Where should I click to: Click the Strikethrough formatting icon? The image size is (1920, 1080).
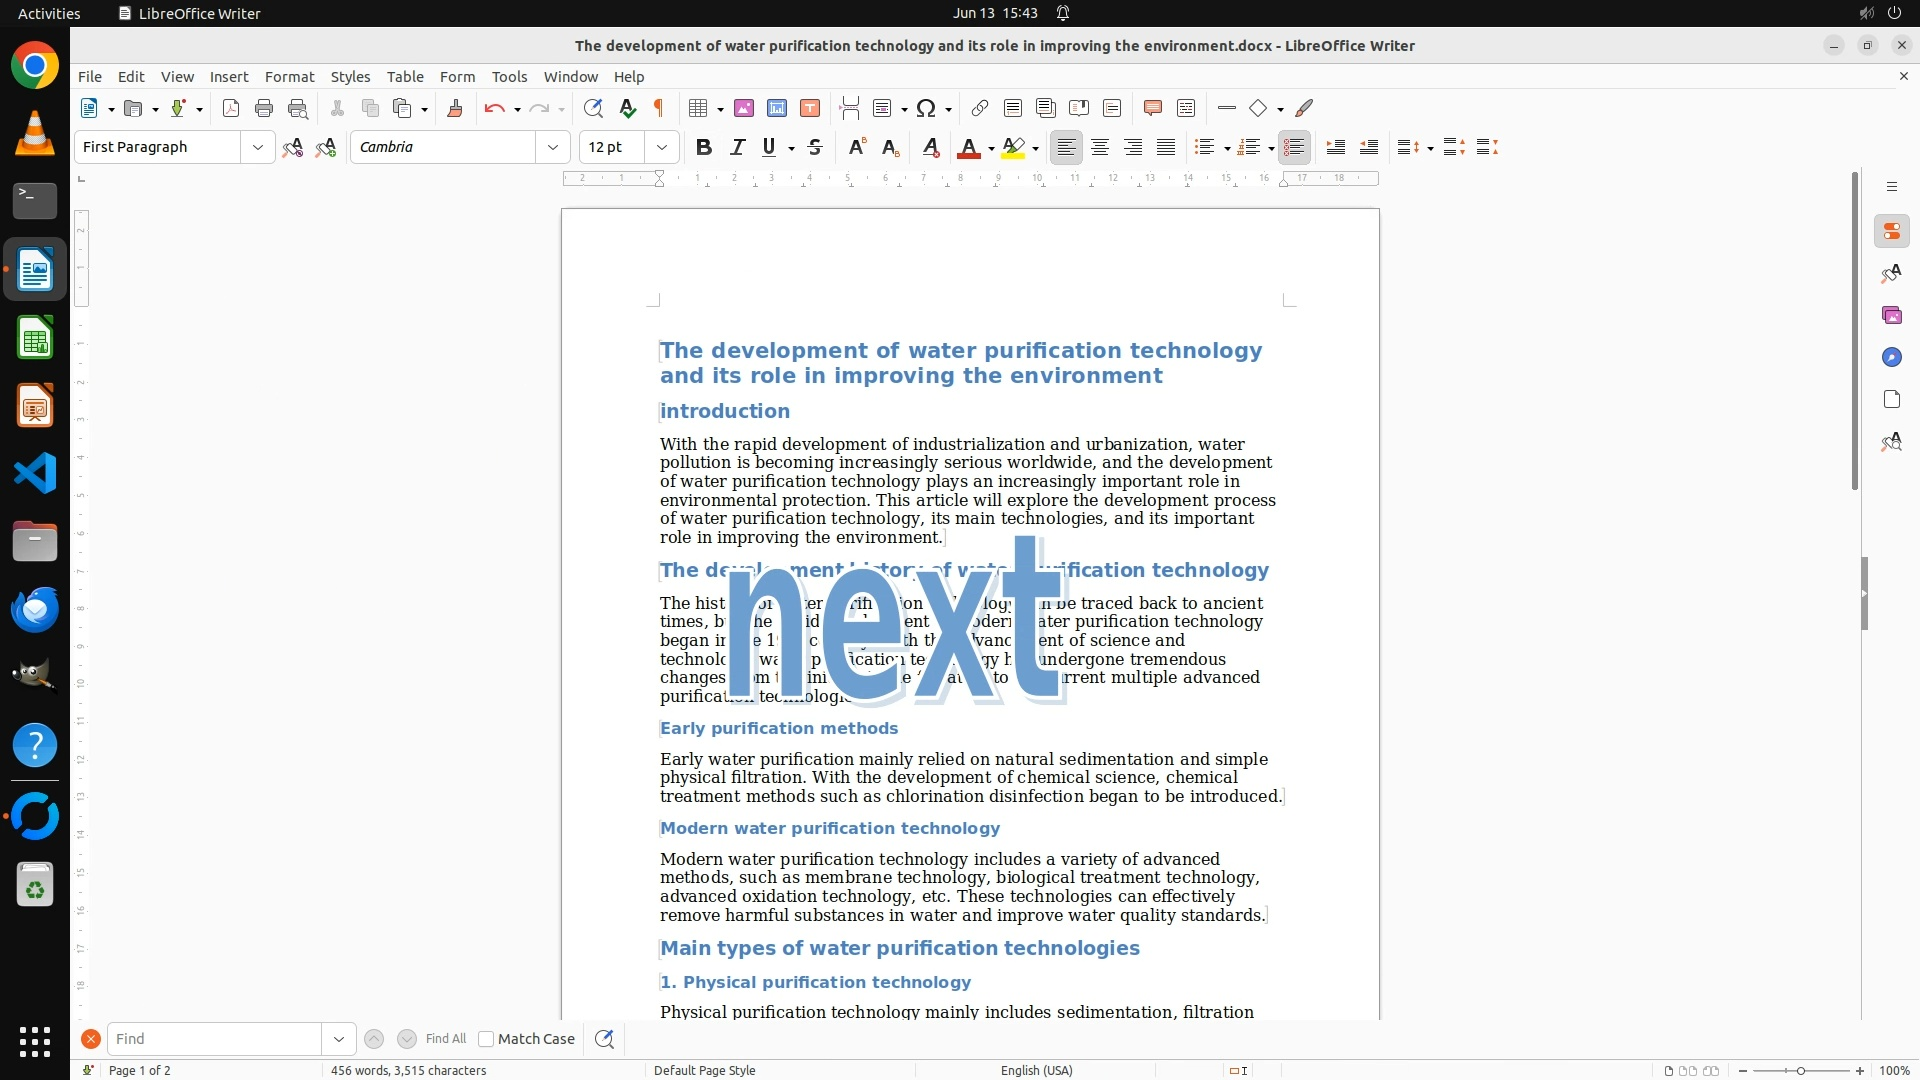815,147
